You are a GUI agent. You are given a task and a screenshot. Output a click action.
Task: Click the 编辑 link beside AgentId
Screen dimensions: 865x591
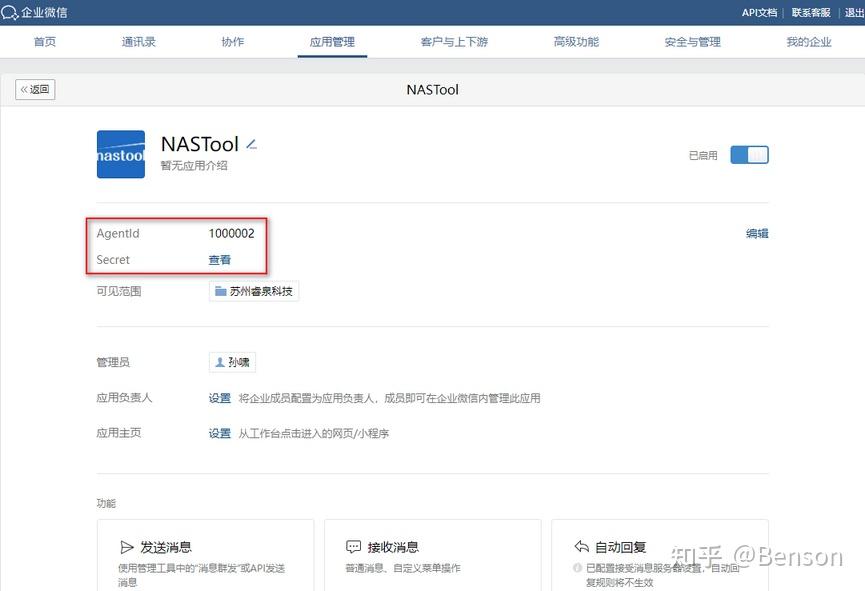[756, 232]
